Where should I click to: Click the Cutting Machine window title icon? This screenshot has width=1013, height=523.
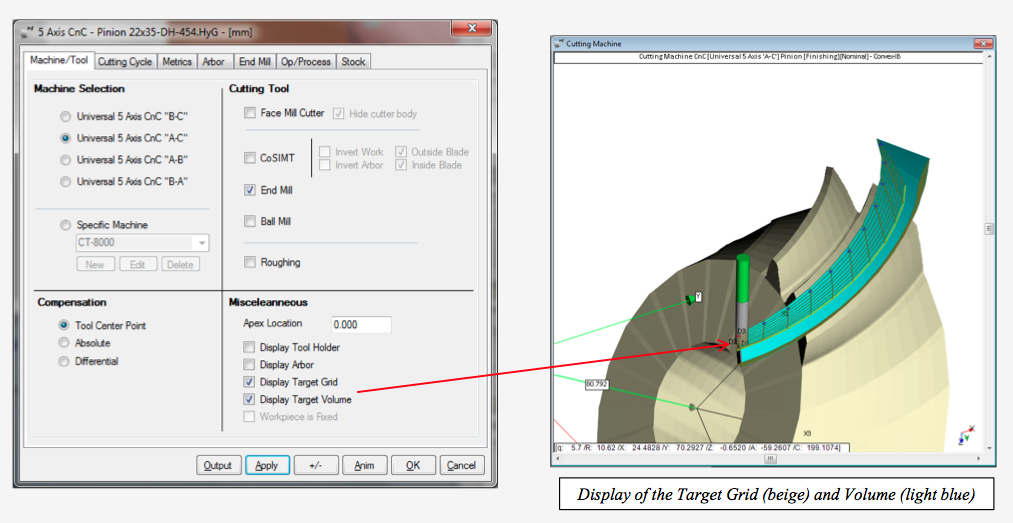click(559, 43)
